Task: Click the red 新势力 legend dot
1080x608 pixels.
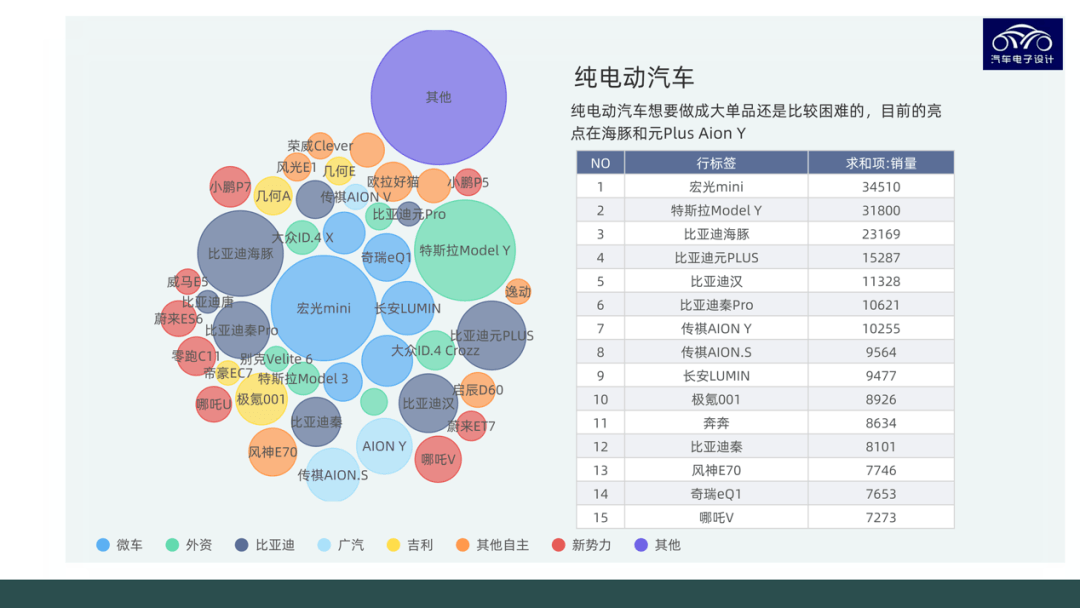Action: [x=559, y=545]
